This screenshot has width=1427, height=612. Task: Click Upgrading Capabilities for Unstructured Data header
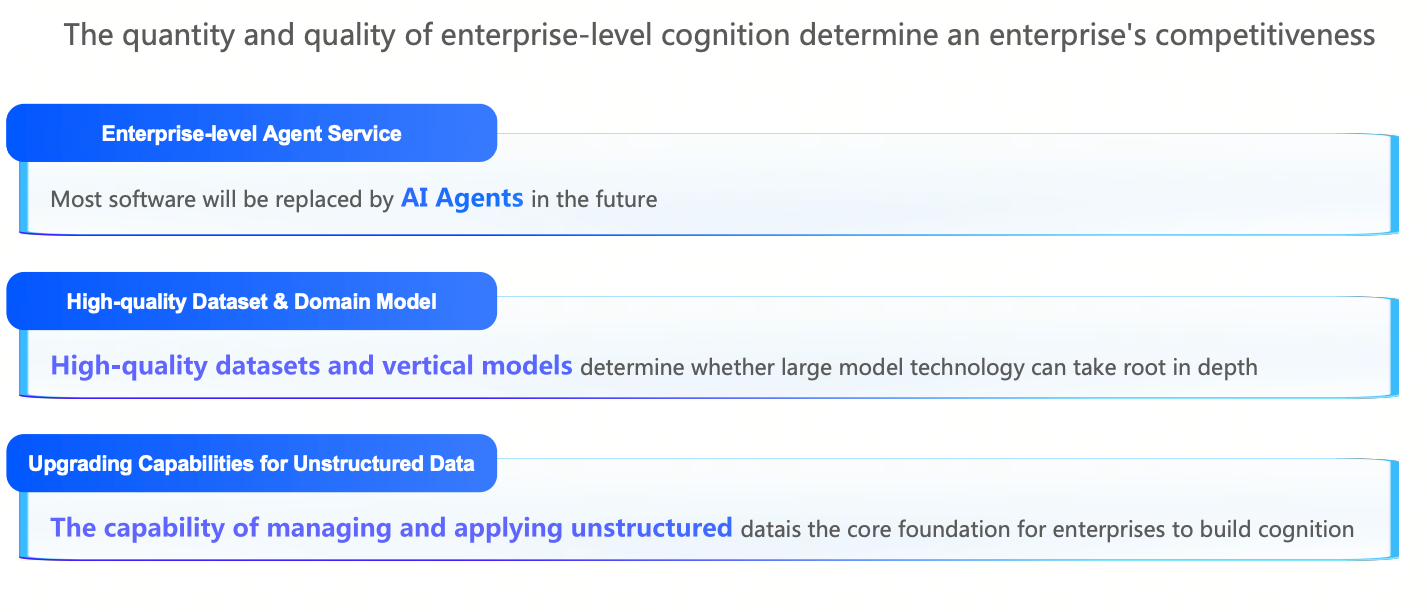coord(252,463)
